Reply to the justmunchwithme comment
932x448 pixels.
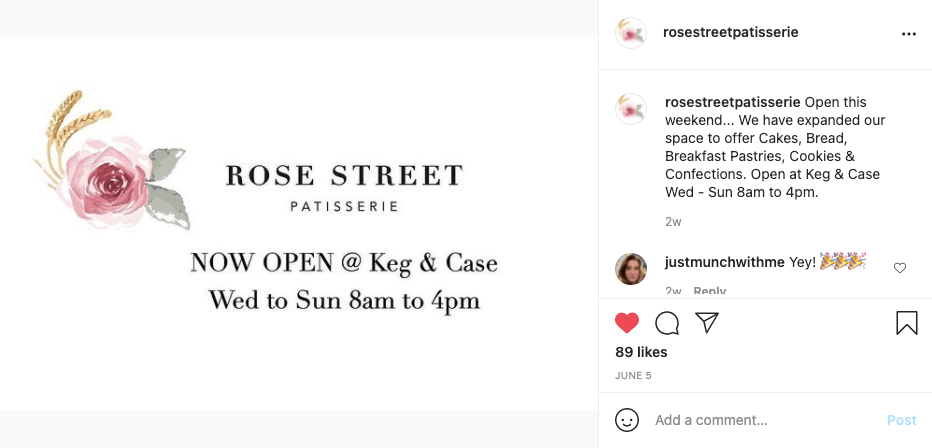click(x=710, y=291)
